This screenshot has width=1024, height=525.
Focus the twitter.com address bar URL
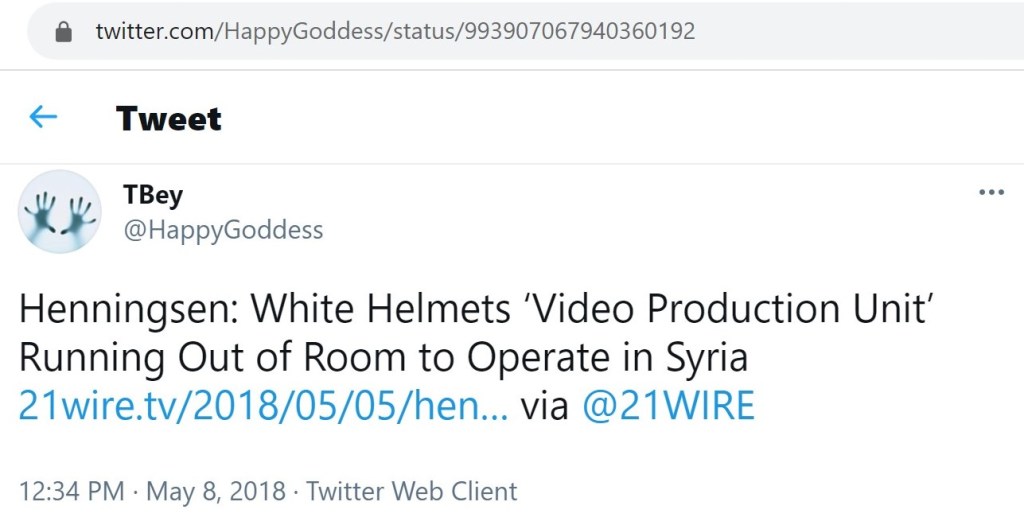click(x=395, y=31)
